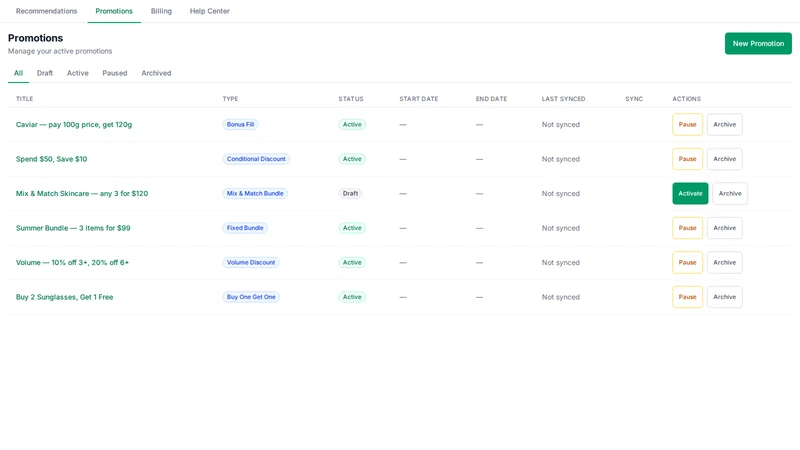Open the Caviar 100g promotion

point(74,124)
